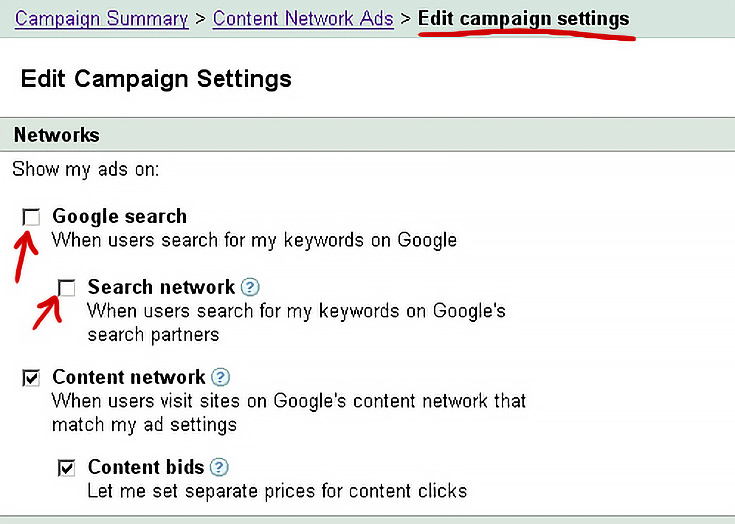Click 'Let me set separate prices' description
735x524 pixels.
click(277, 491)
